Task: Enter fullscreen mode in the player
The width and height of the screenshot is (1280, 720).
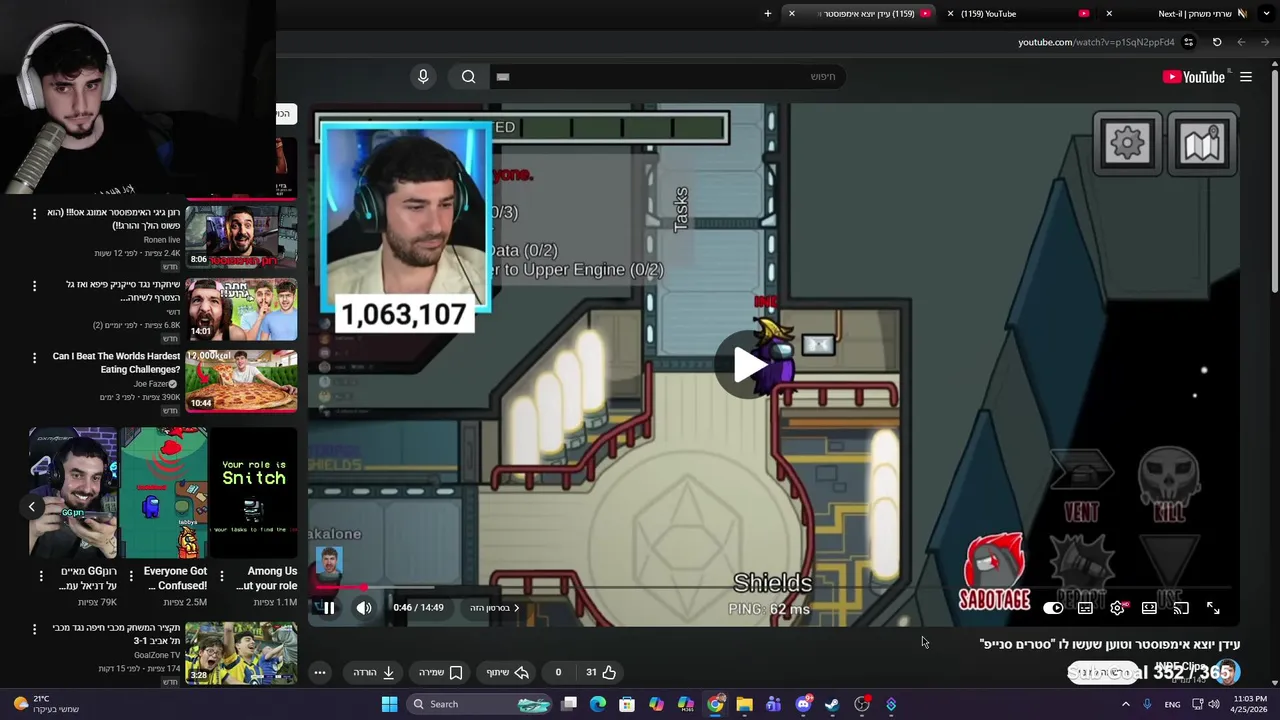Action: pos(1213,608)
